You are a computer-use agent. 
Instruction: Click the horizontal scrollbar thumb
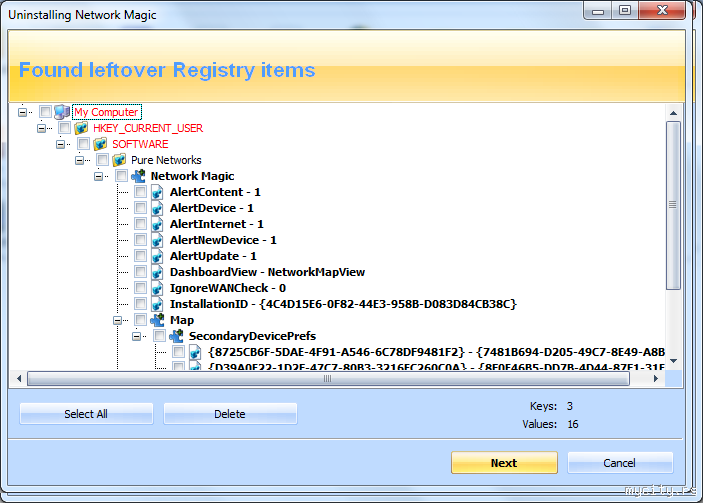click(x=328, y=379)
